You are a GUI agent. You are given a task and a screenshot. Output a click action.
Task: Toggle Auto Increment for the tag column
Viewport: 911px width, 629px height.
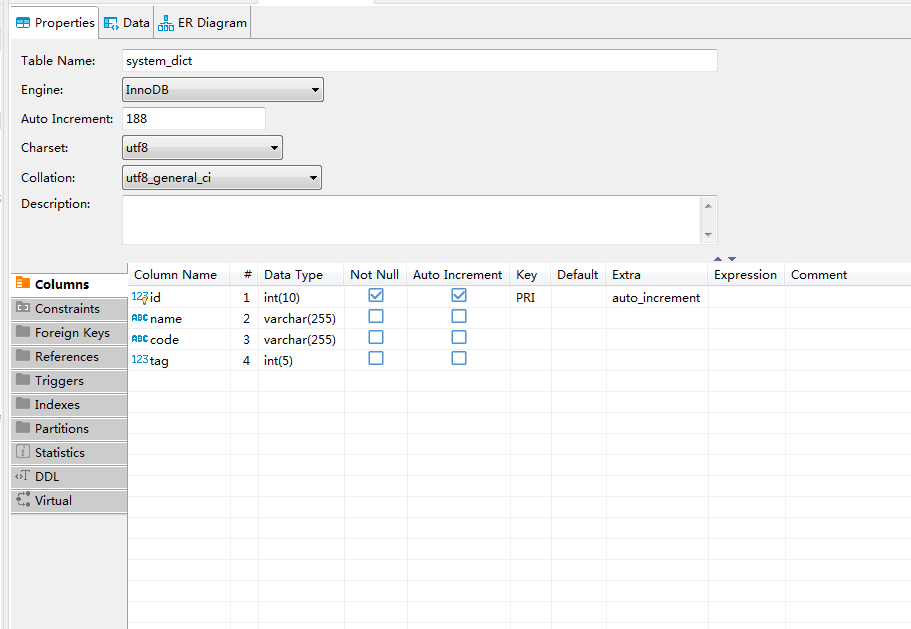pos(458,357)
